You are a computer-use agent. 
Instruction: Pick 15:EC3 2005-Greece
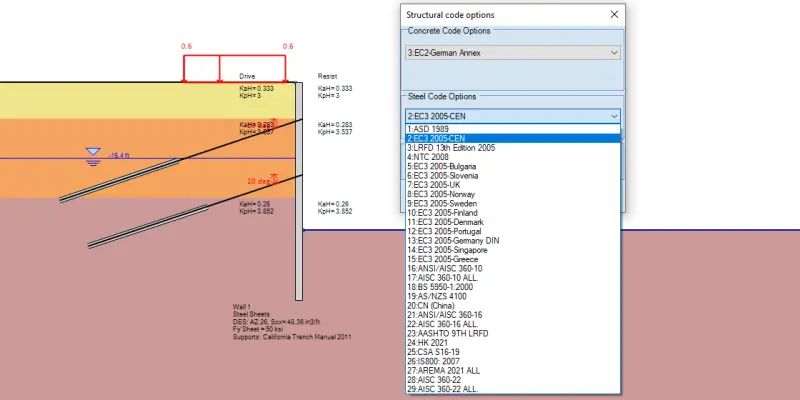tap(513, 259)
